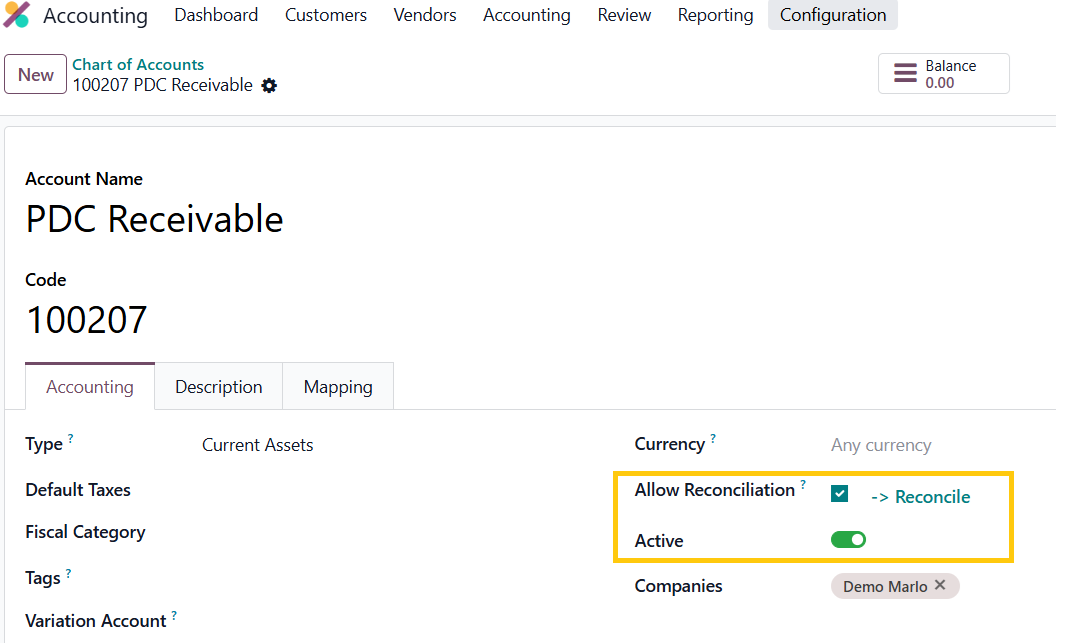Click the New button
The image size is (1081, 643).
pyautogui.click(x=36, y=75)
